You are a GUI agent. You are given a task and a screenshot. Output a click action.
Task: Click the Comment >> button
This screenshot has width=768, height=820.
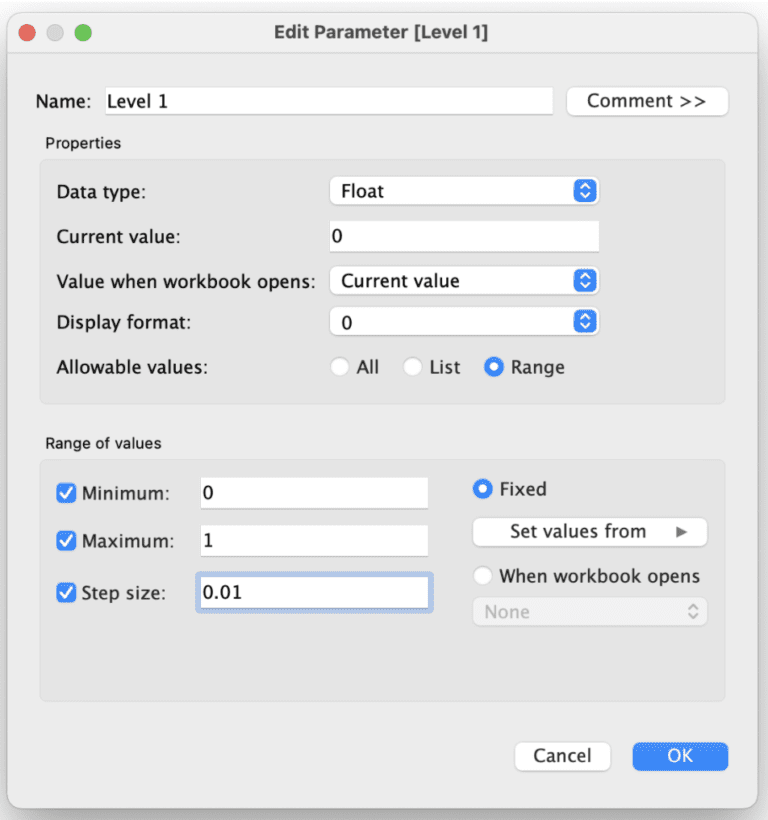click(x=647, y=101)
